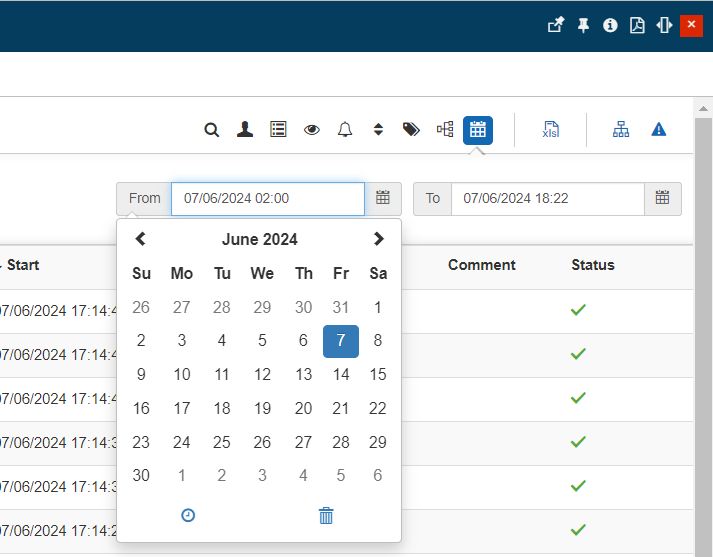Click the open in new window icon
This screenshot has width=713, height=557.
556,25
